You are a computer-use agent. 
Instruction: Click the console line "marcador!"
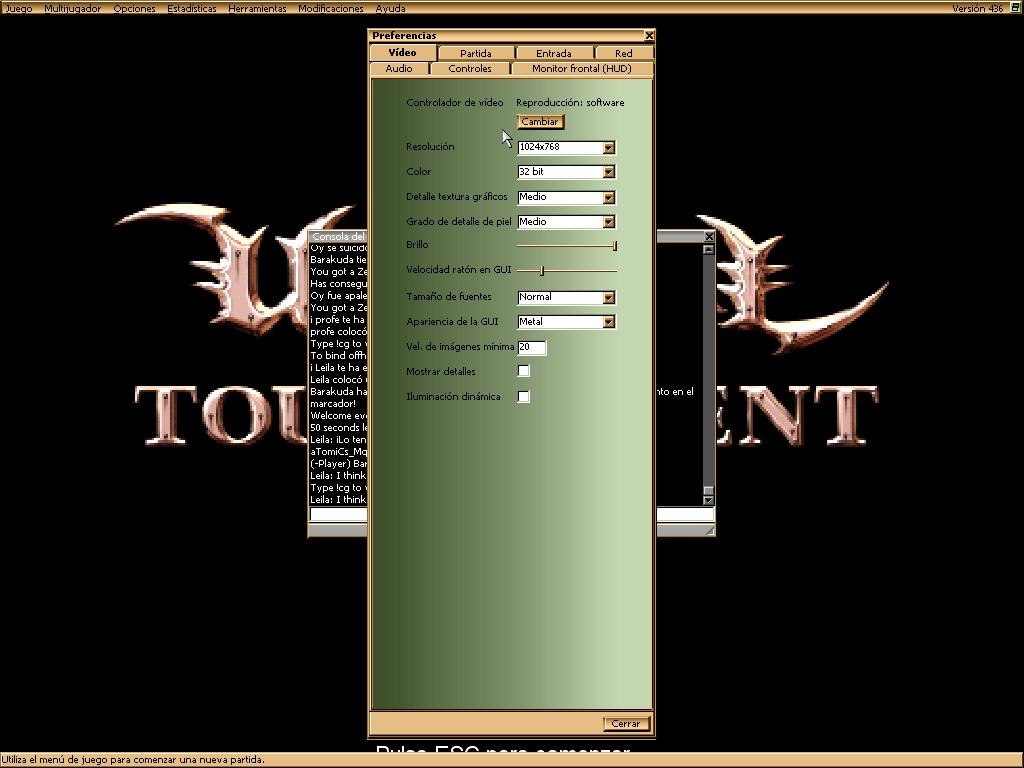(x=333, y=404)
